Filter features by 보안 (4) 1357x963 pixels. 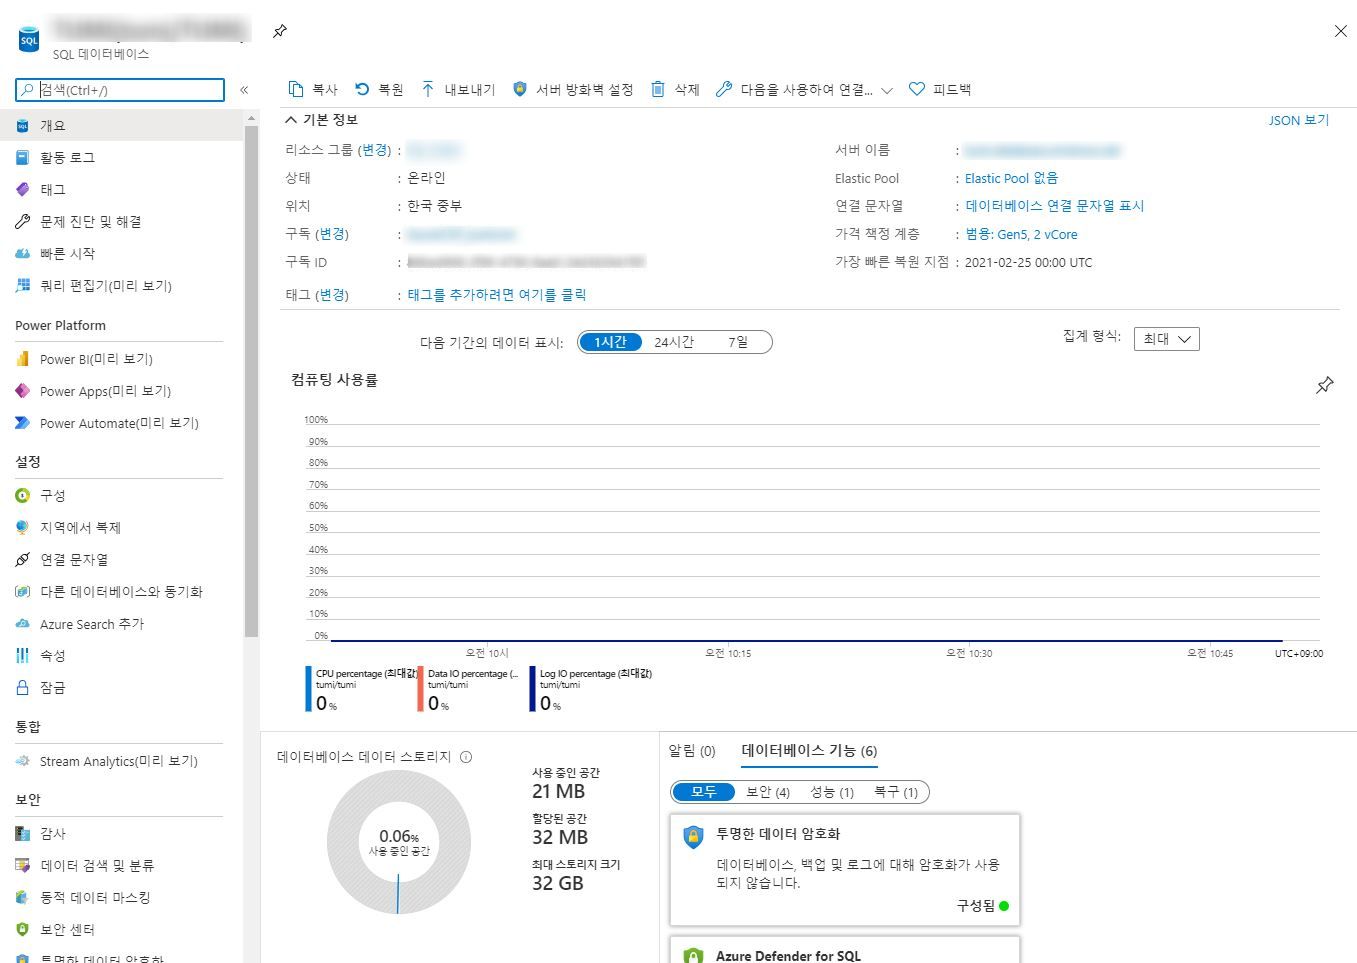[x=768, y=792]
